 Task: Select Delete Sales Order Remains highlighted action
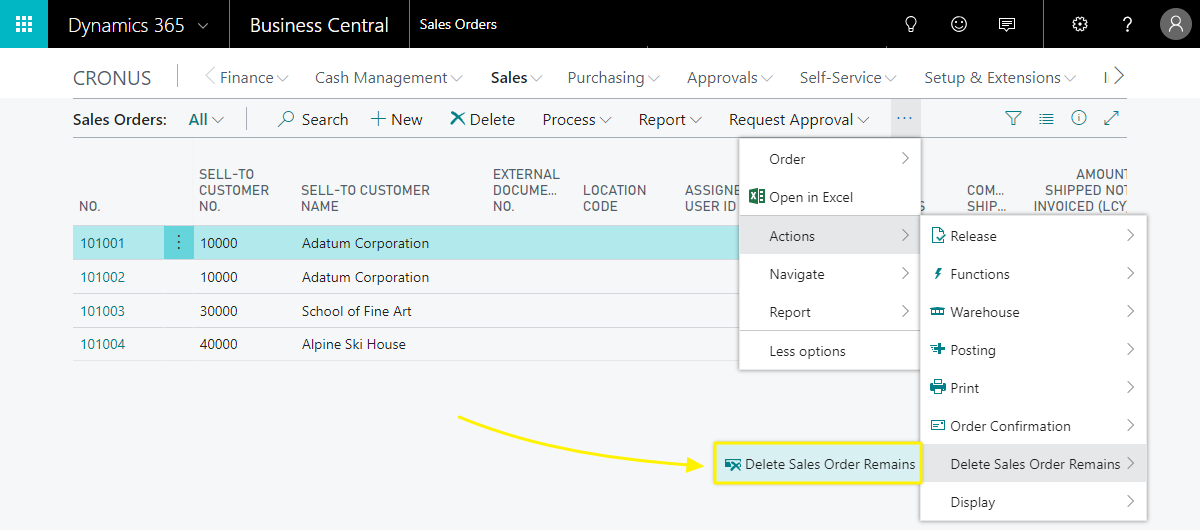pyautogui.click(x=819, y=464)
